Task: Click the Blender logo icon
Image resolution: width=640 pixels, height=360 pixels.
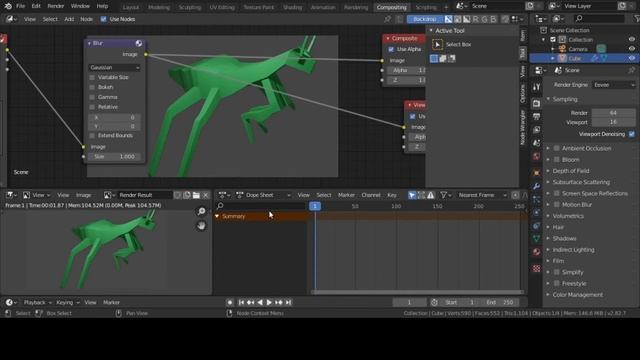Action: point(8,6)
